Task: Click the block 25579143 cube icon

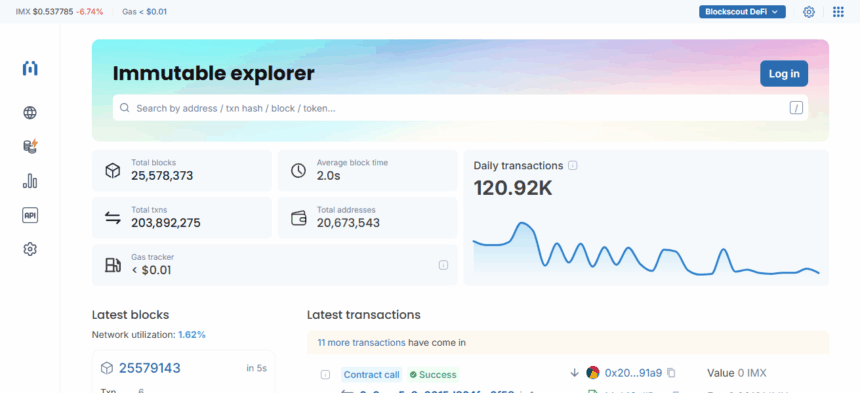Action: [107, 368]
